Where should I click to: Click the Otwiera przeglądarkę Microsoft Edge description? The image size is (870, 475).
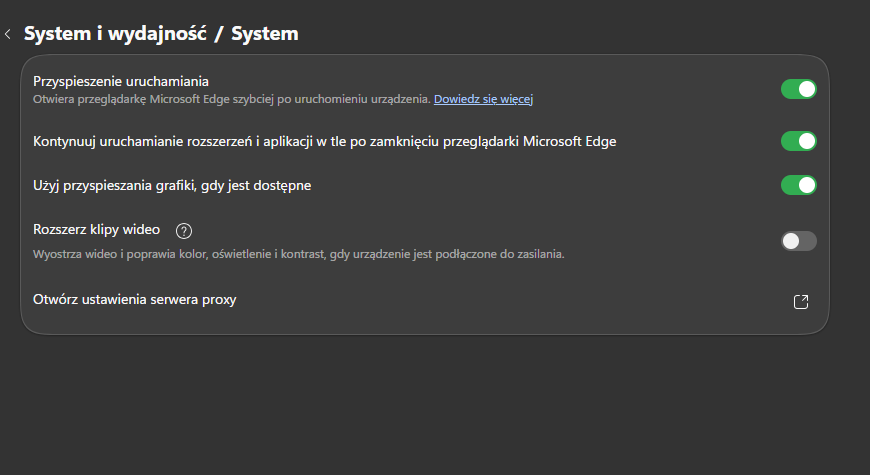point(232,99)
